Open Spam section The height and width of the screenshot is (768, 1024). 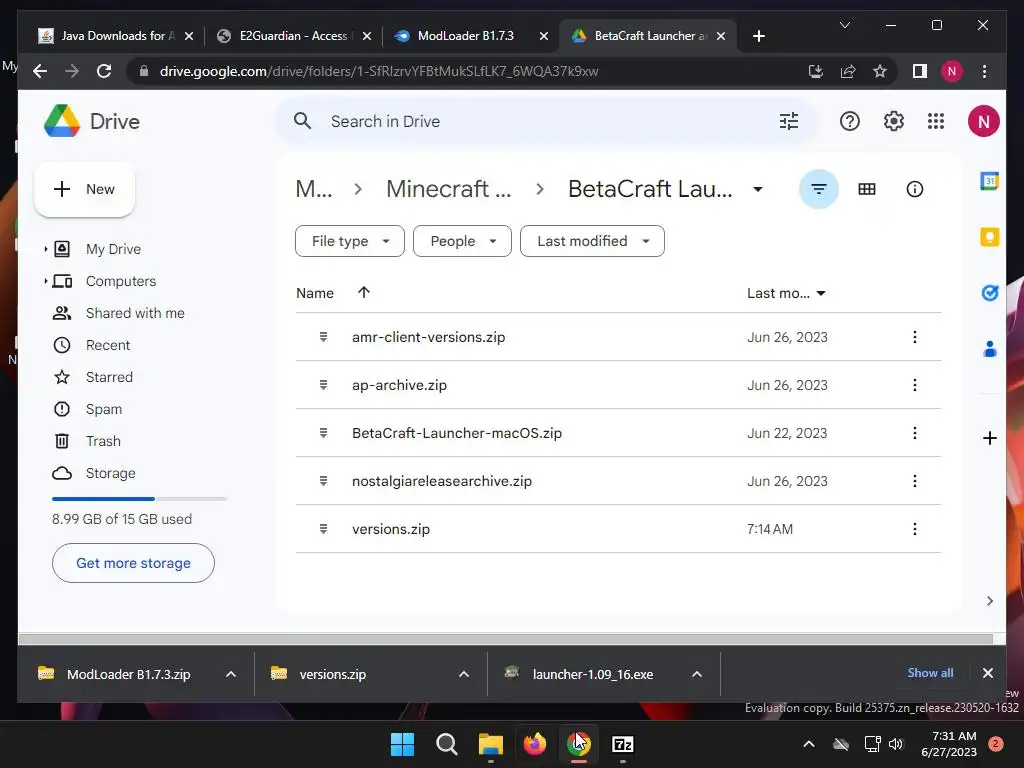tap(104, 409)
